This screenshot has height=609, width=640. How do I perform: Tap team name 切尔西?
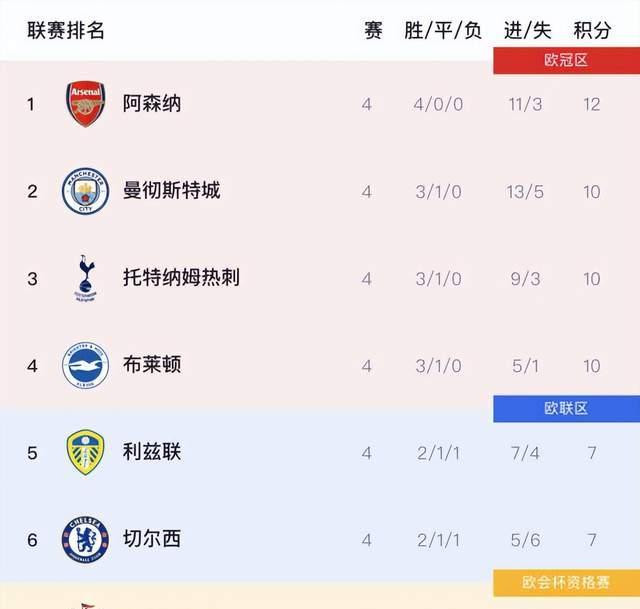tap(152, 539)
